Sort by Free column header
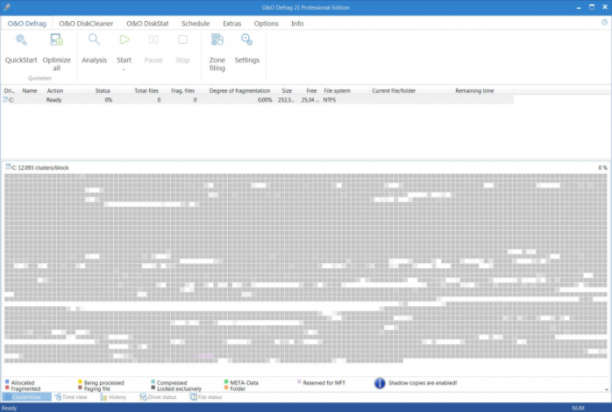612x412 pixels. (x=311, y=91)
